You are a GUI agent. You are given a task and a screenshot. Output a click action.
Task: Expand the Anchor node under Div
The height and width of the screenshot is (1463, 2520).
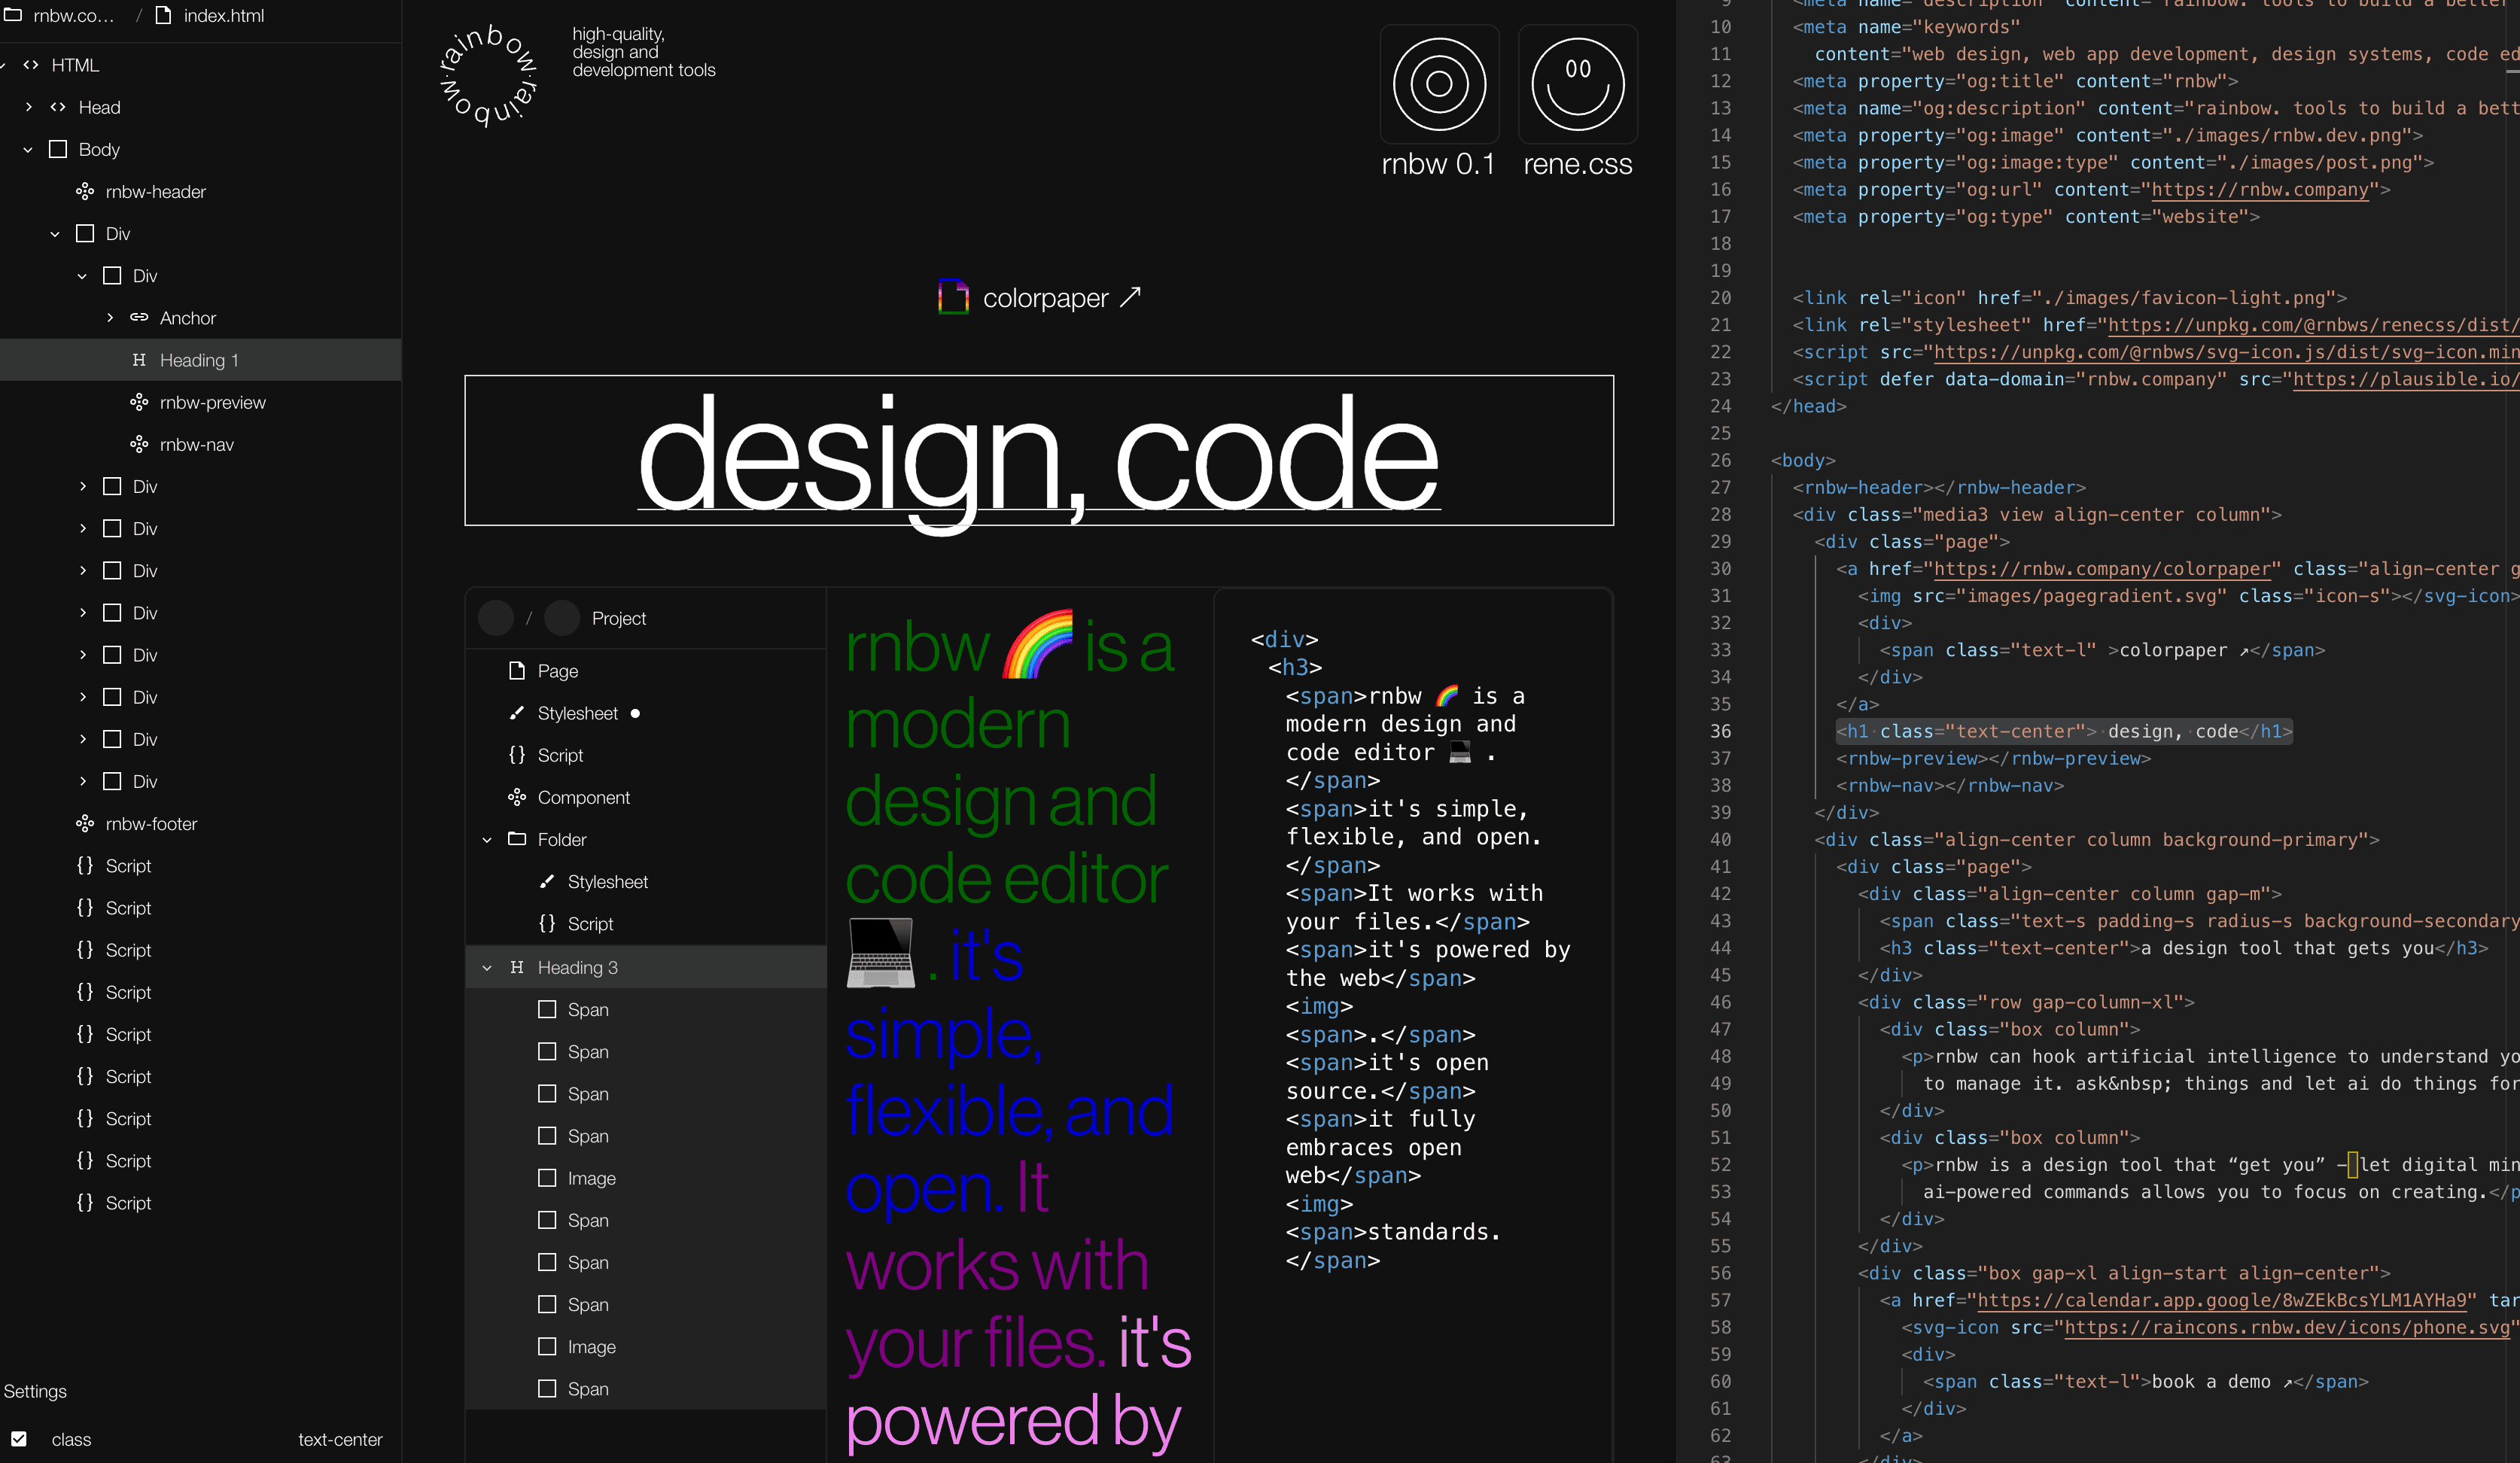click(x=110, y=317)
